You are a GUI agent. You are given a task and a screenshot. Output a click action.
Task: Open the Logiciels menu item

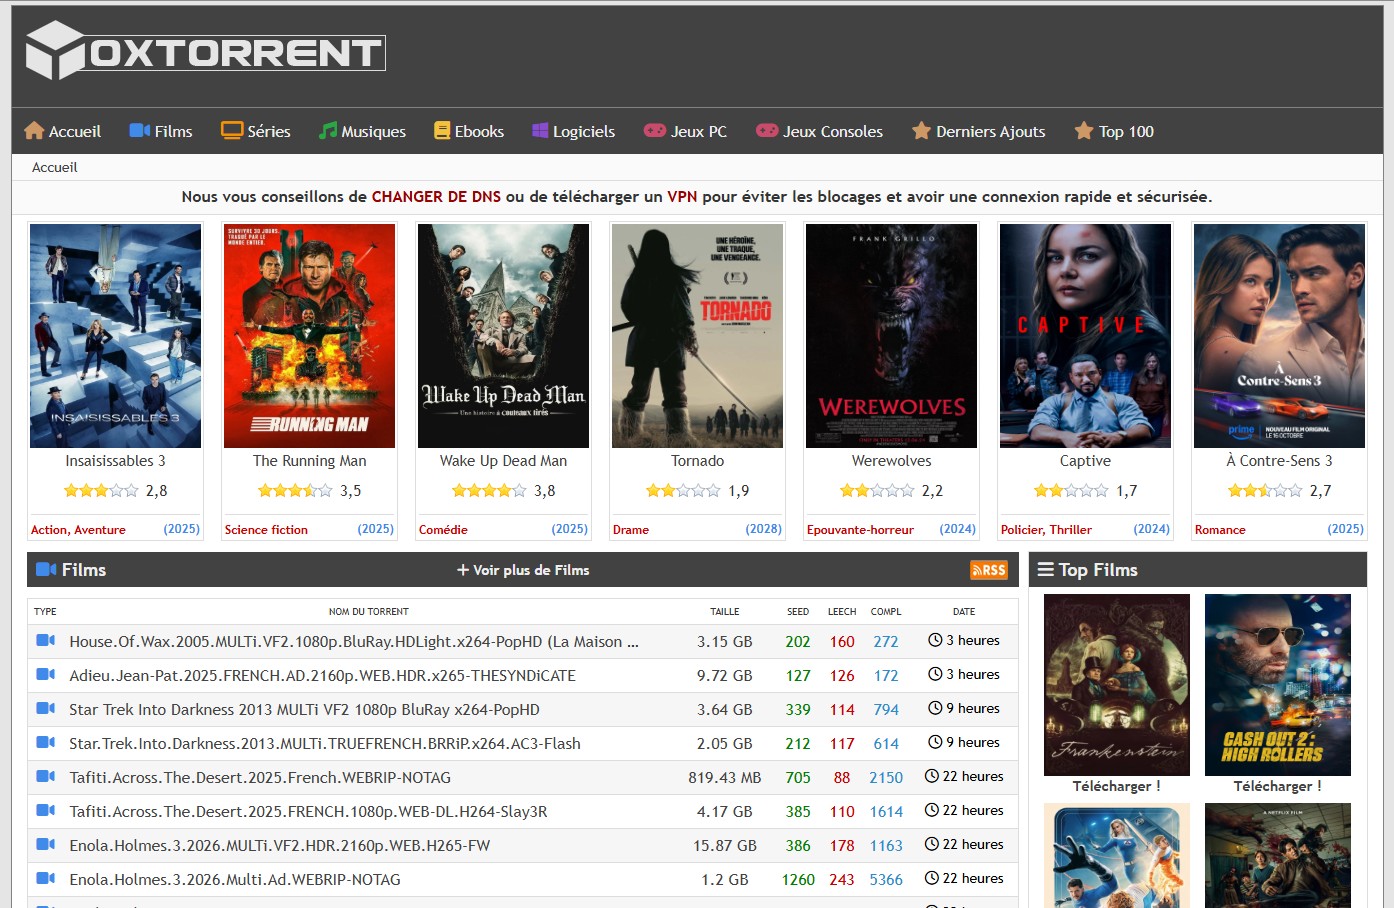click(x=573, y=131)
